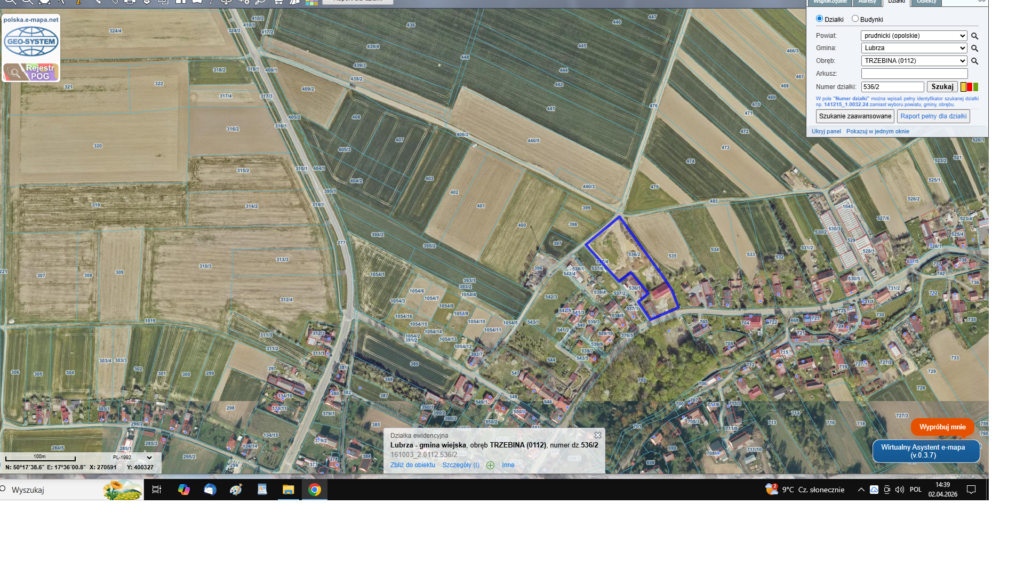Click magnifier icon next to Gmina field
This screenshot has width=1024, height=576.
[975, 48]
